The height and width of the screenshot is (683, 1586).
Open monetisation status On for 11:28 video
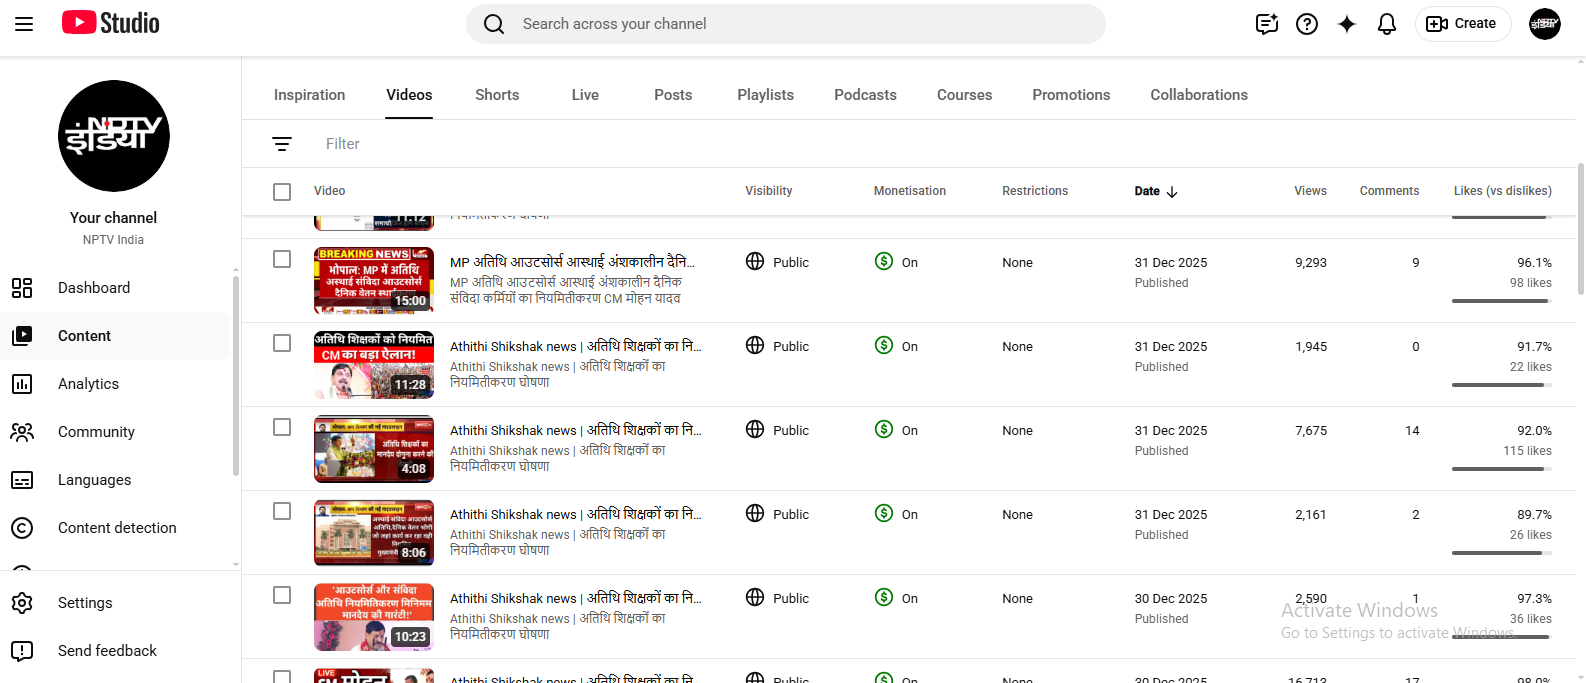[896, 346]
